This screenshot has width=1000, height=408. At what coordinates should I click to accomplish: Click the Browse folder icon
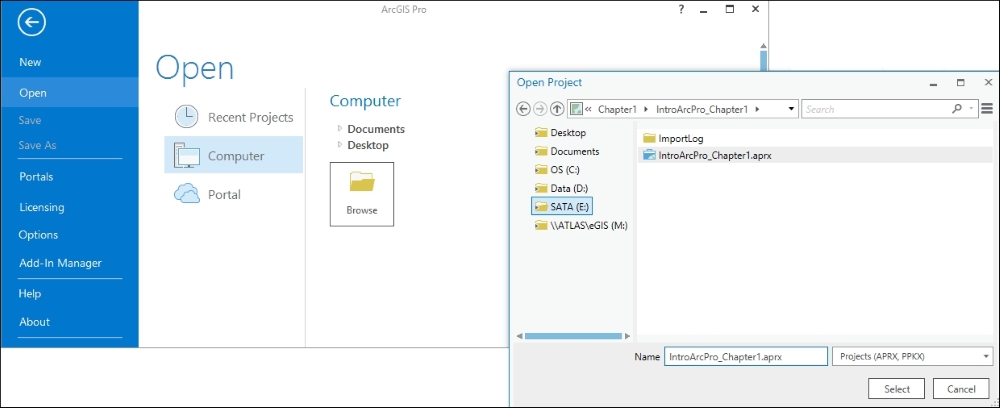(362, 182)
